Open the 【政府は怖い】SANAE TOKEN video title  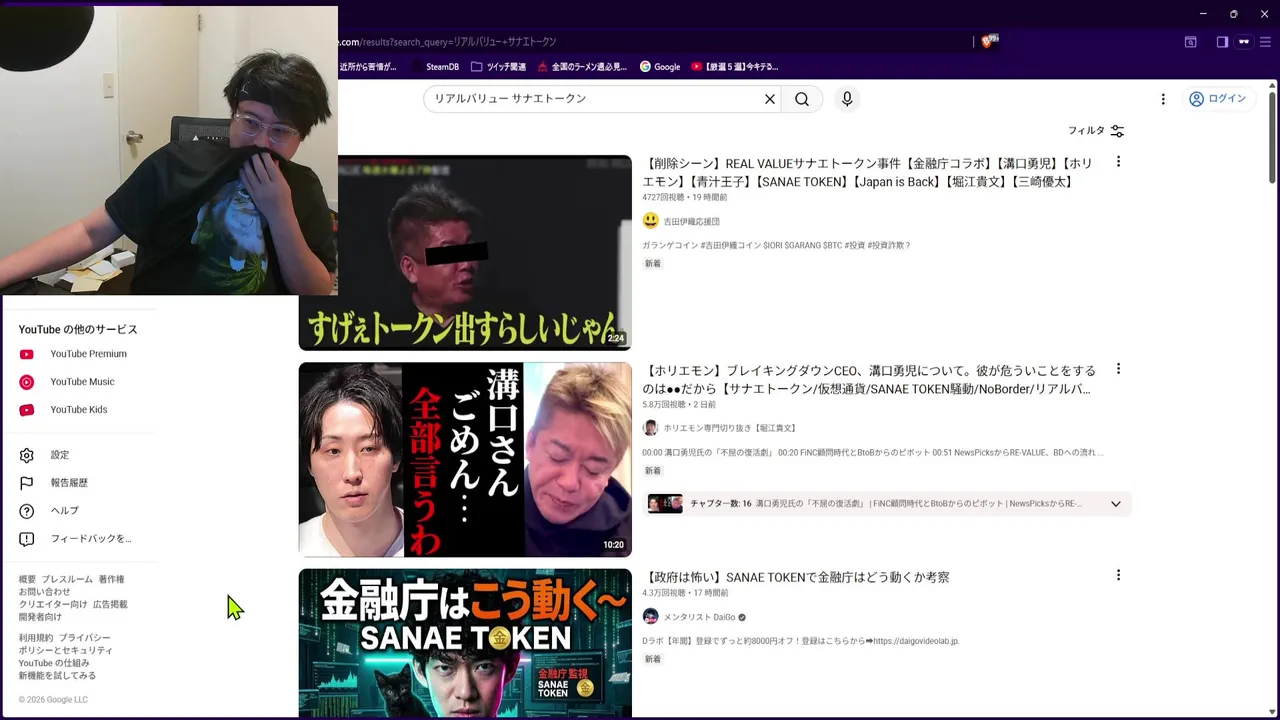tap(796, 577)
